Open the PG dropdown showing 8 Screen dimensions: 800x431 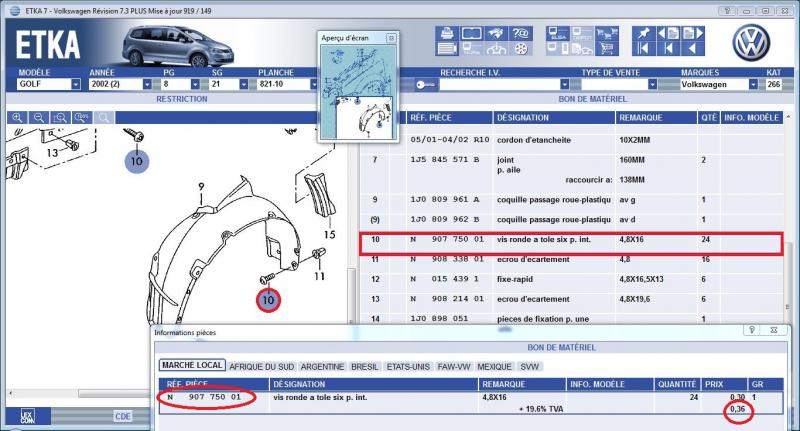195,84
